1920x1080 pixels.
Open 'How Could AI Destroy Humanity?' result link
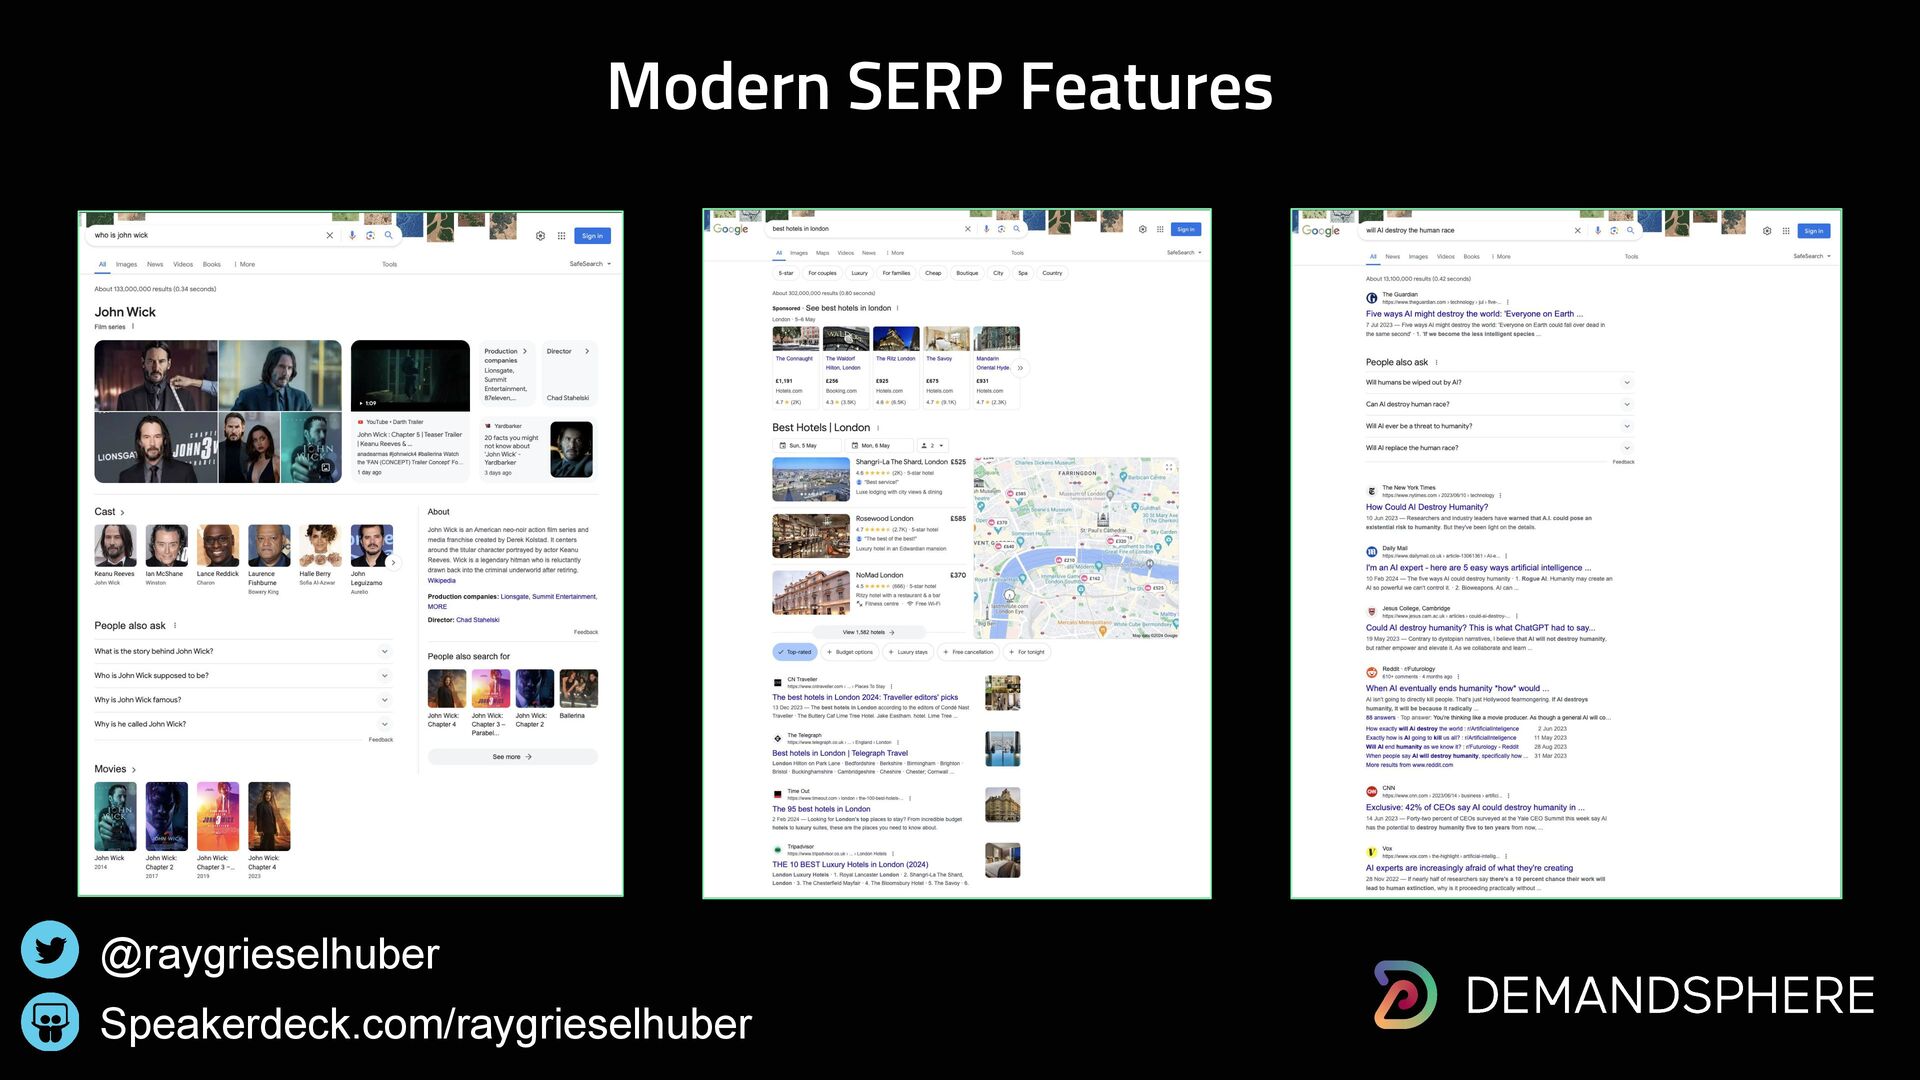(x=1426, y=507)
